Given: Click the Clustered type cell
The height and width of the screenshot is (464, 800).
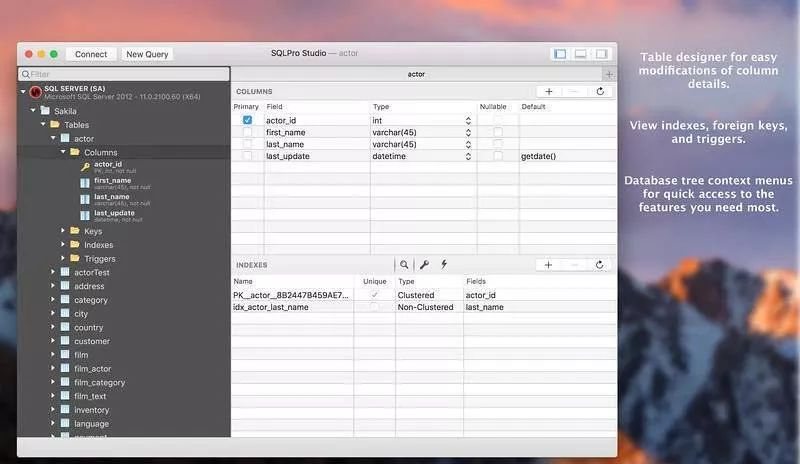Looking at the screenshot, I should [416, 295].
